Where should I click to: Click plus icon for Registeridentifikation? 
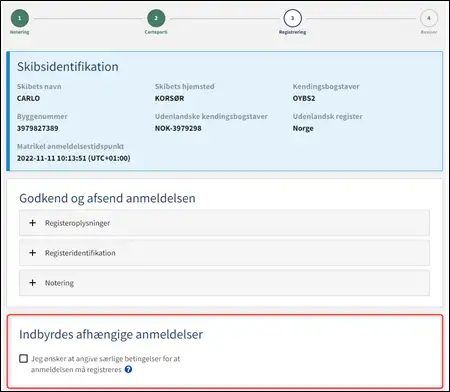(x=32, y=253)
